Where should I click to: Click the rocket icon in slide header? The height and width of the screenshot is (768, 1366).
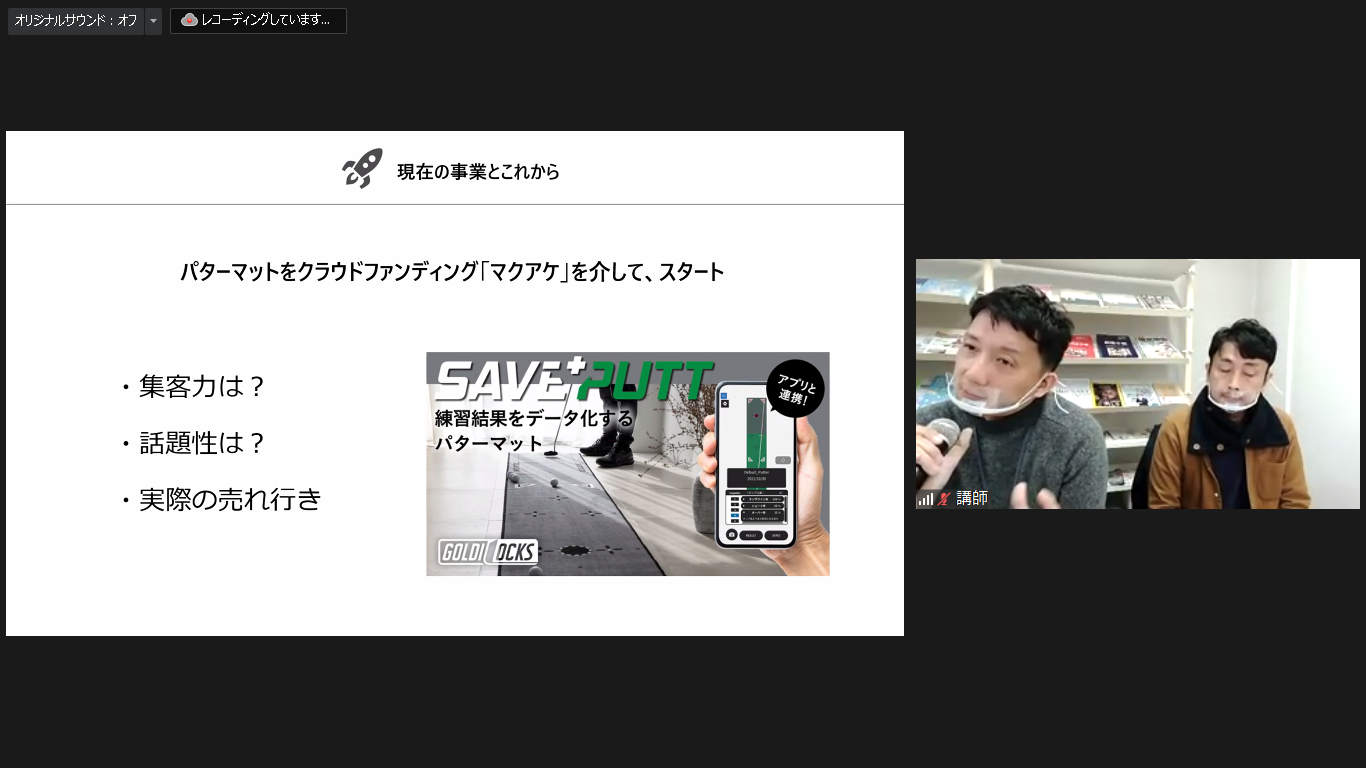point(362,169)
